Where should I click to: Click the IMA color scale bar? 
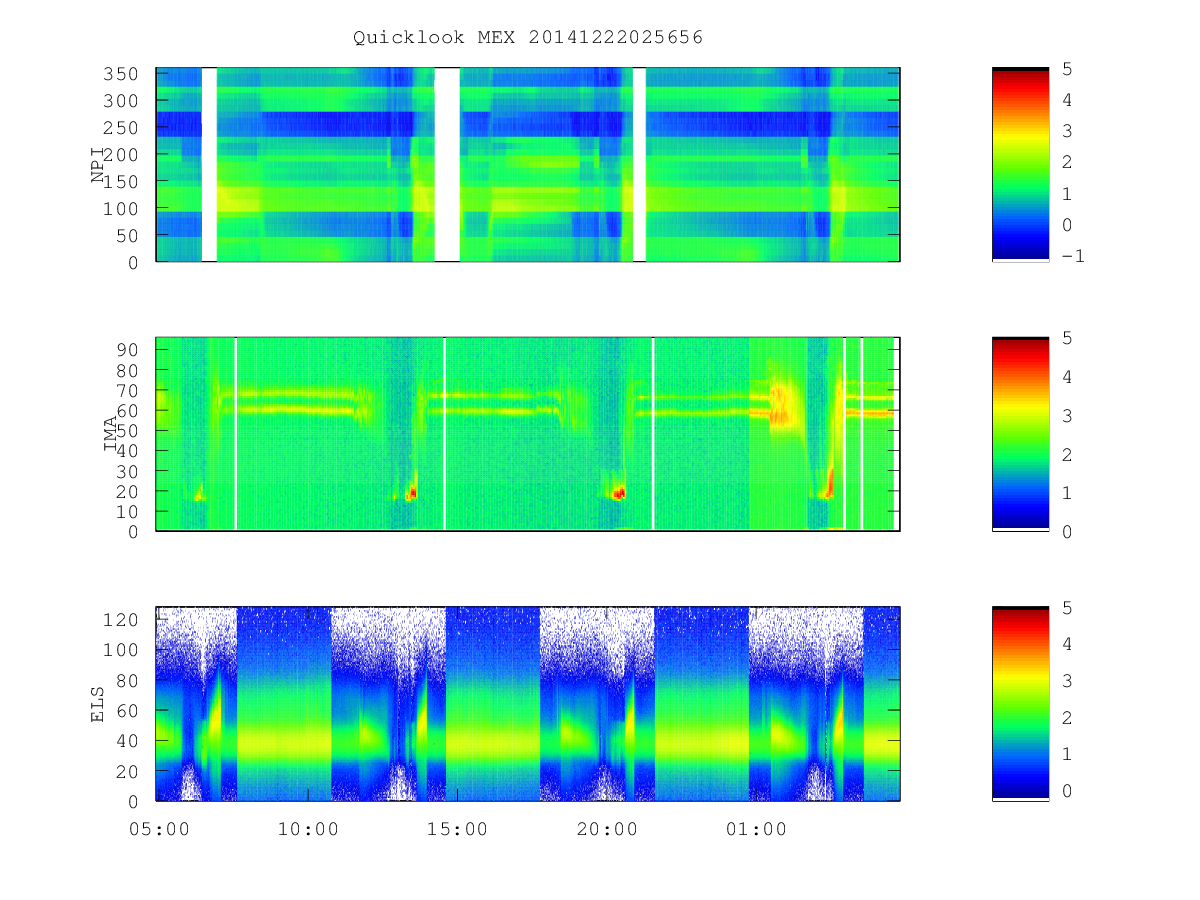[1020, 434]
